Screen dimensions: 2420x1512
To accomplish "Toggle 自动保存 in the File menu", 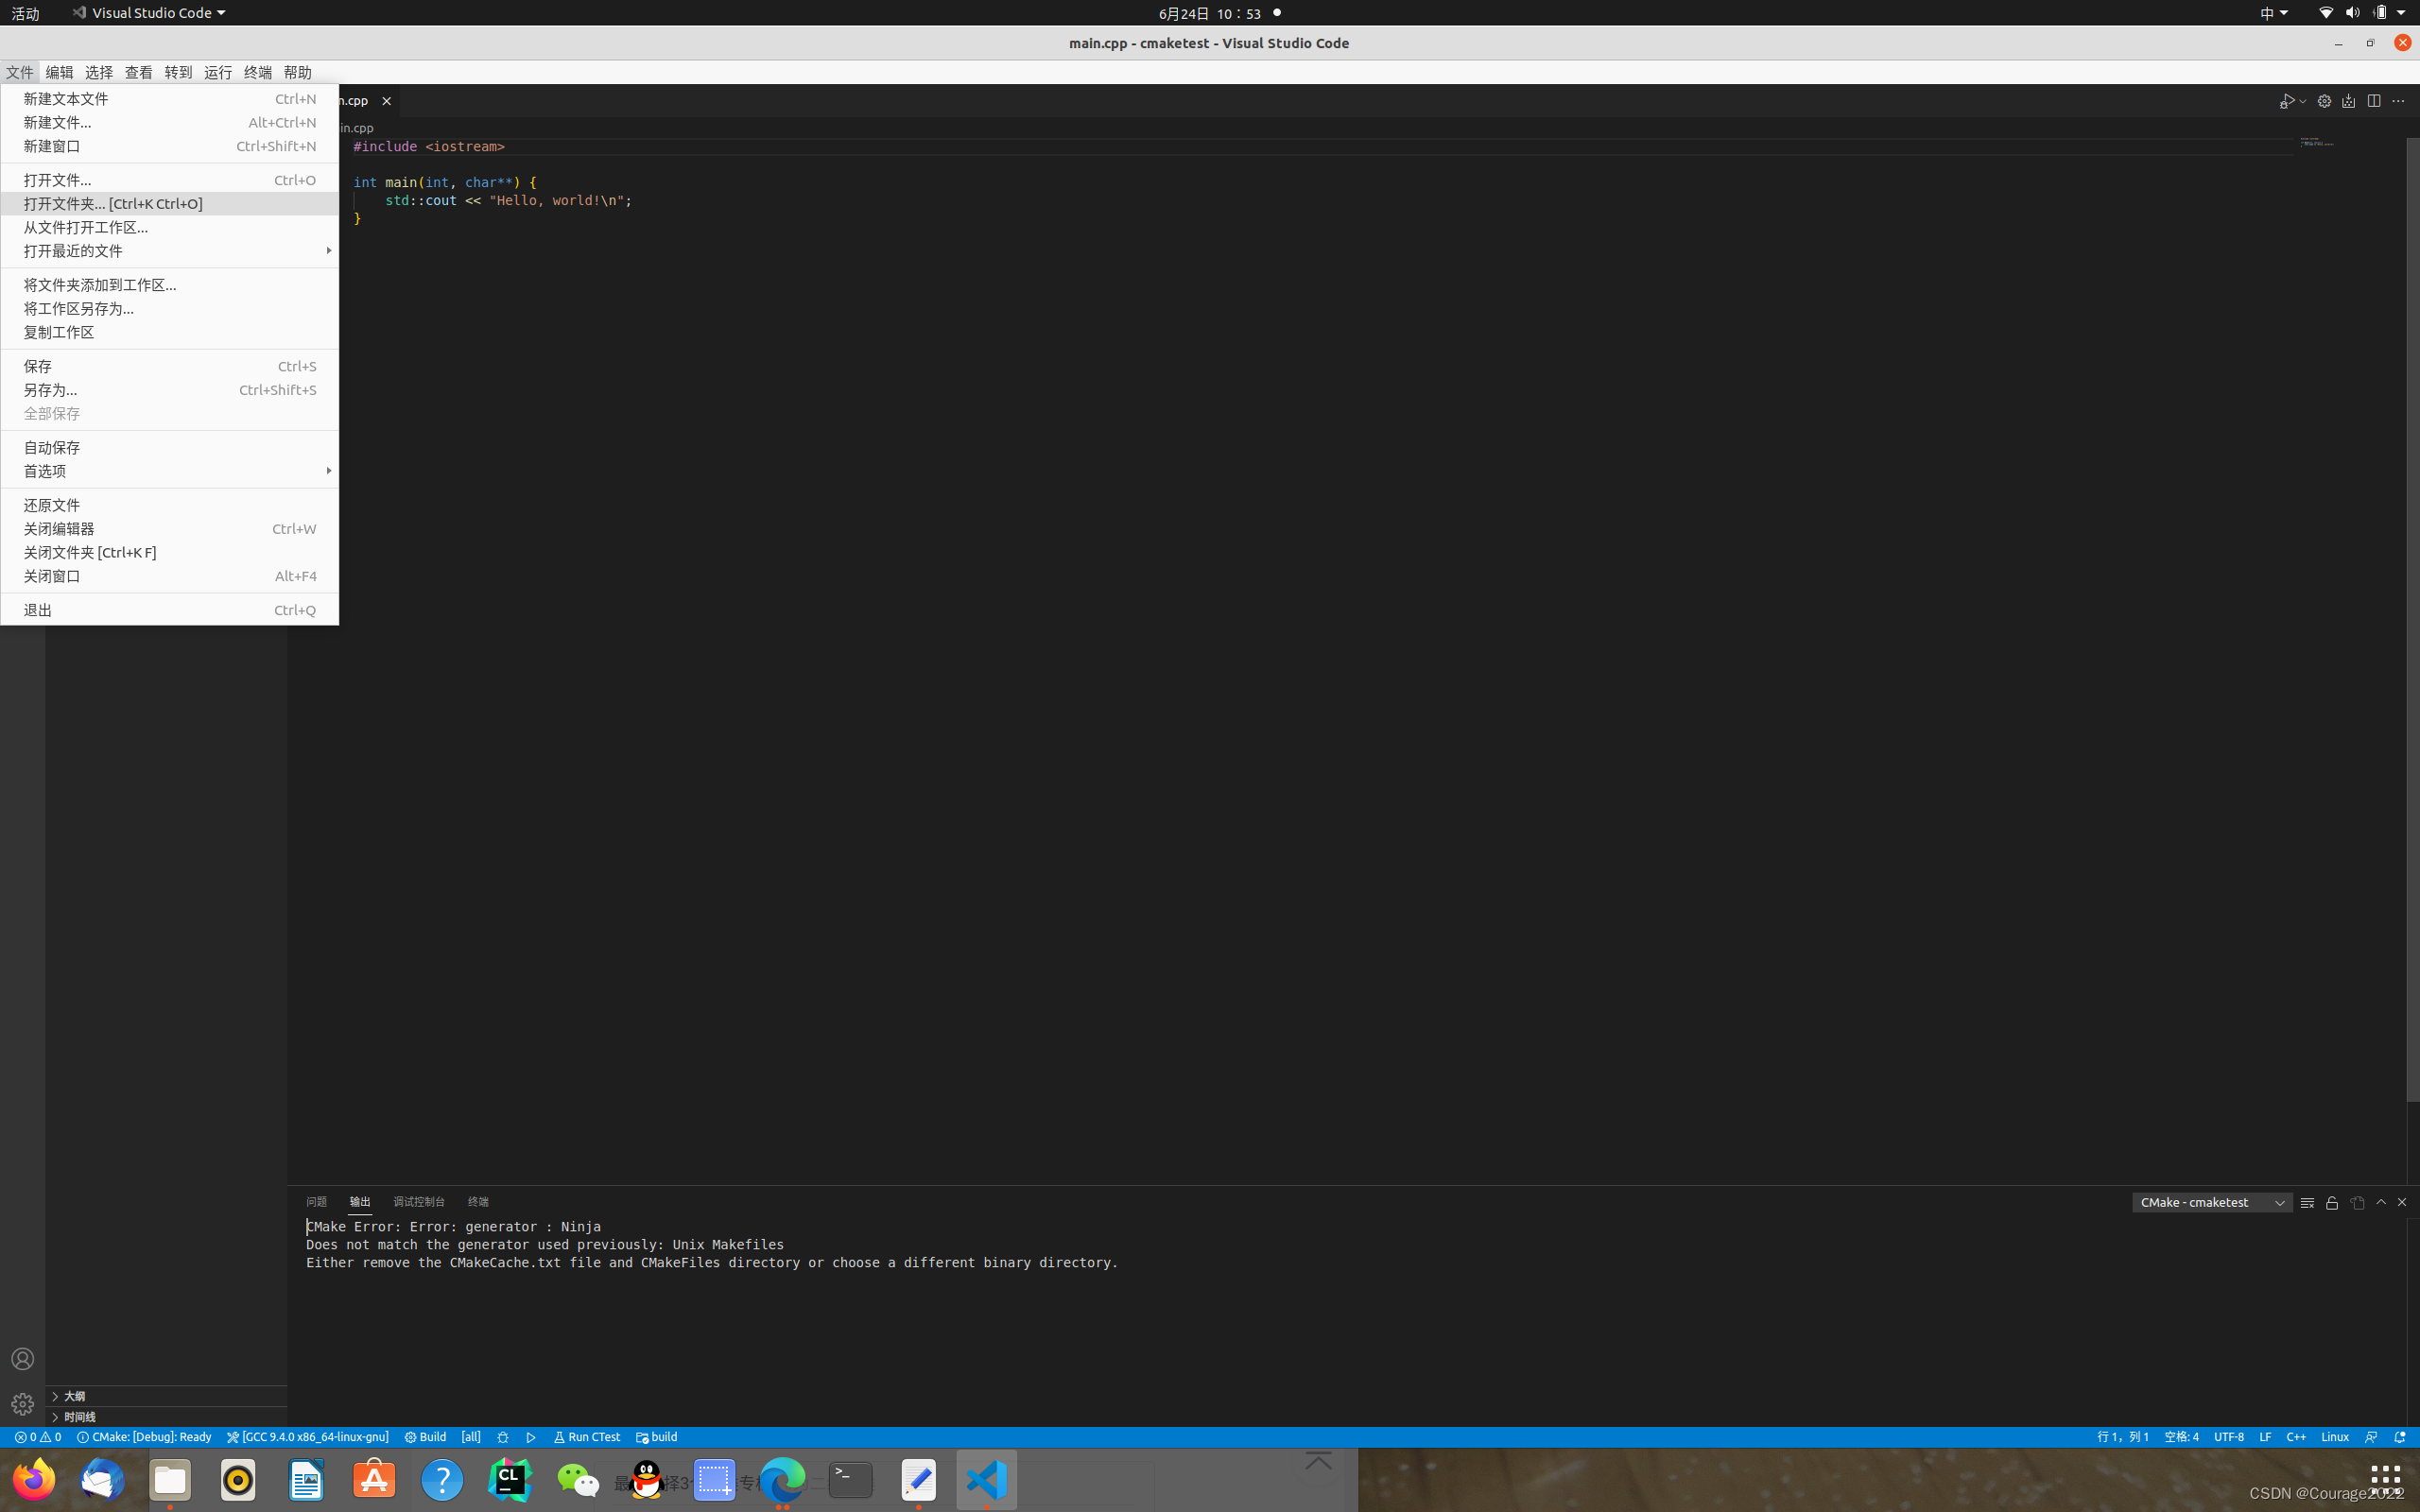I will tap(52, 447).
